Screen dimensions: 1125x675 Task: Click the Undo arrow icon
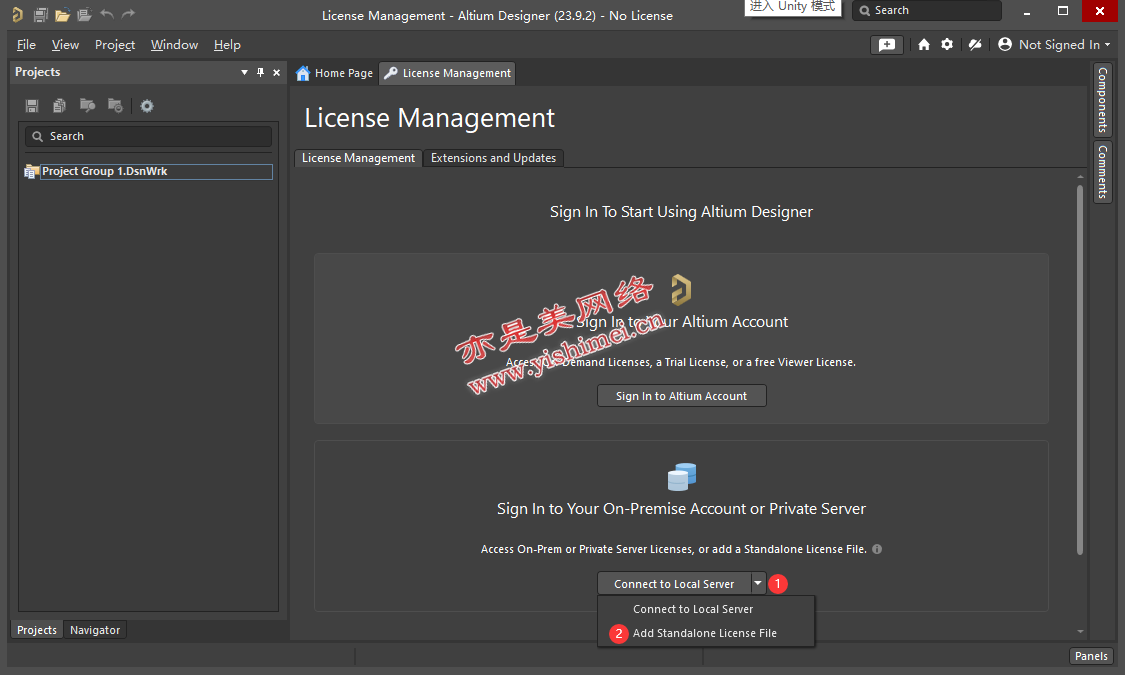(x=107, y=14)
